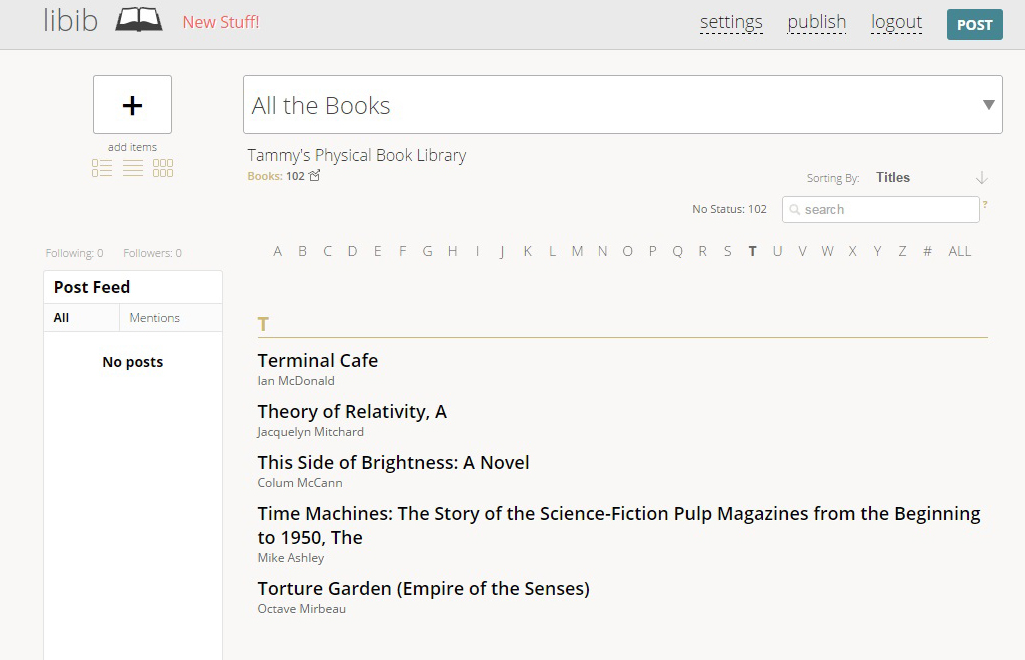Reverse sort order with the down arrow
The width and height of the screenshot is (1025, 660).
click(982, 178)
